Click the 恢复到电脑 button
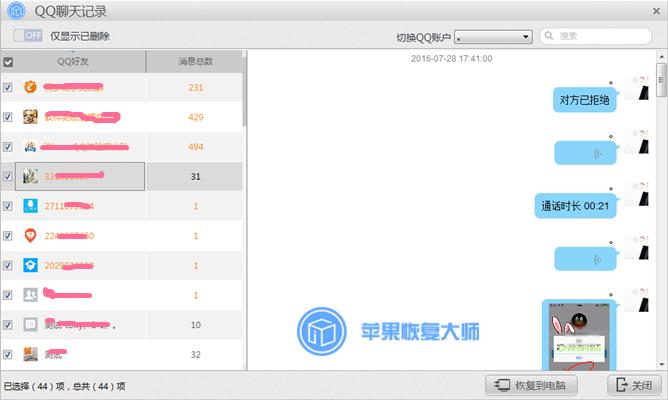The height and width of the screenshot is (400, 668). click(x=531, y=385)
